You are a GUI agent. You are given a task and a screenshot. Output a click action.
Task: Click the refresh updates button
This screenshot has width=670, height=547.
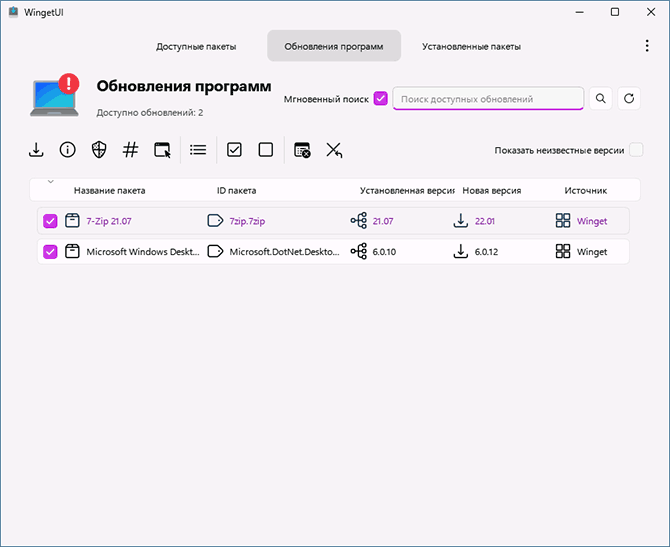pos(629,99)
